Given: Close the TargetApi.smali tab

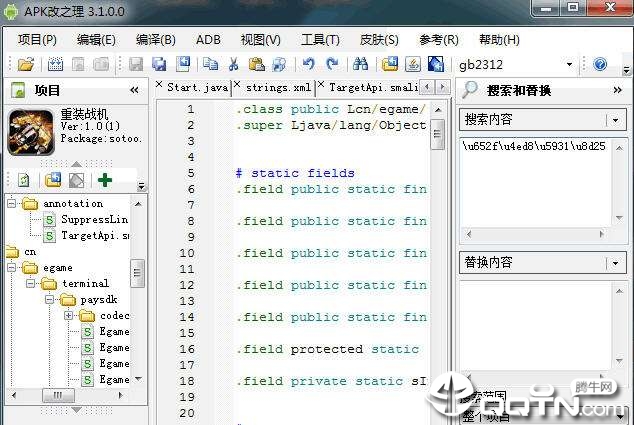Looking at the screenshot, I should [321, 84].
